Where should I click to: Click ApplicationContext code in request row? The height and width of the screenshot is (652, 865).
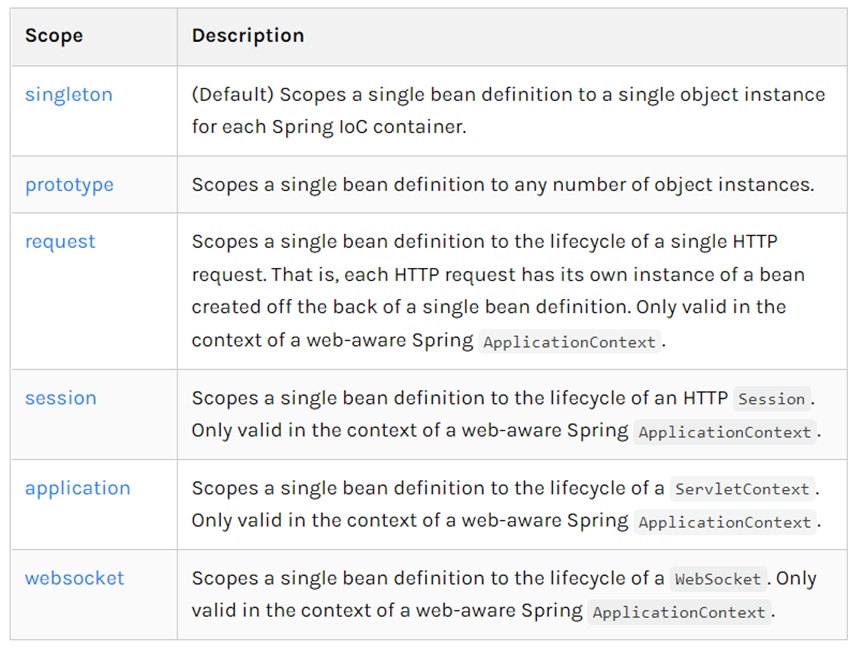[x=569, y=342]
